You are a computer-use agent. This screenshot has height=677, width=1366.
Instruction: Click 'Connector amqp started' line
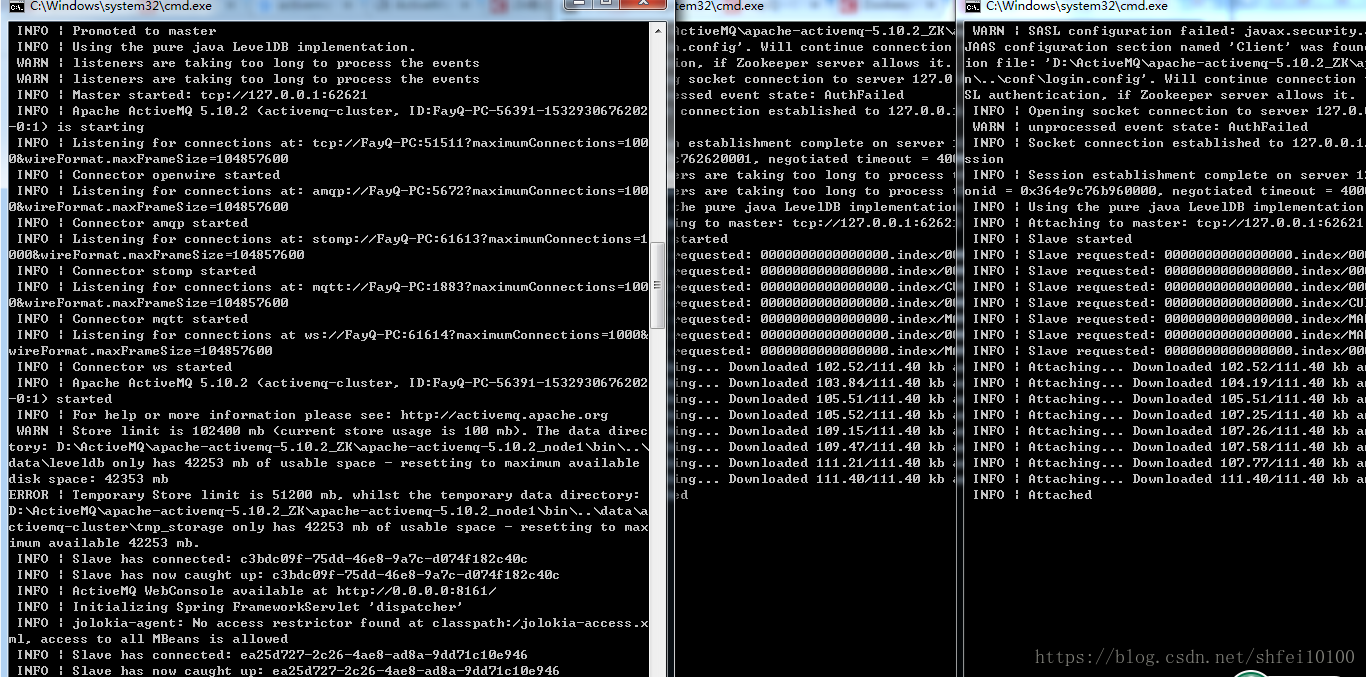132,223
